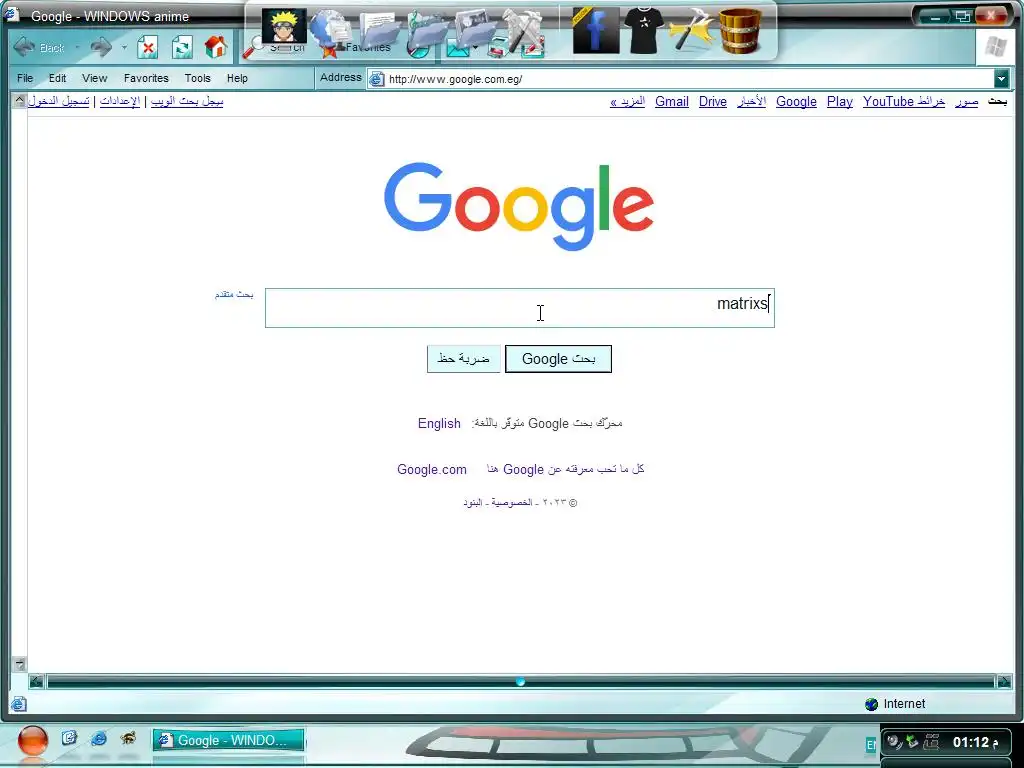This screenshot has height=768, width=1024.
Task: Click the horizontal scrollbar right arrow
Action: [1004, 682]
